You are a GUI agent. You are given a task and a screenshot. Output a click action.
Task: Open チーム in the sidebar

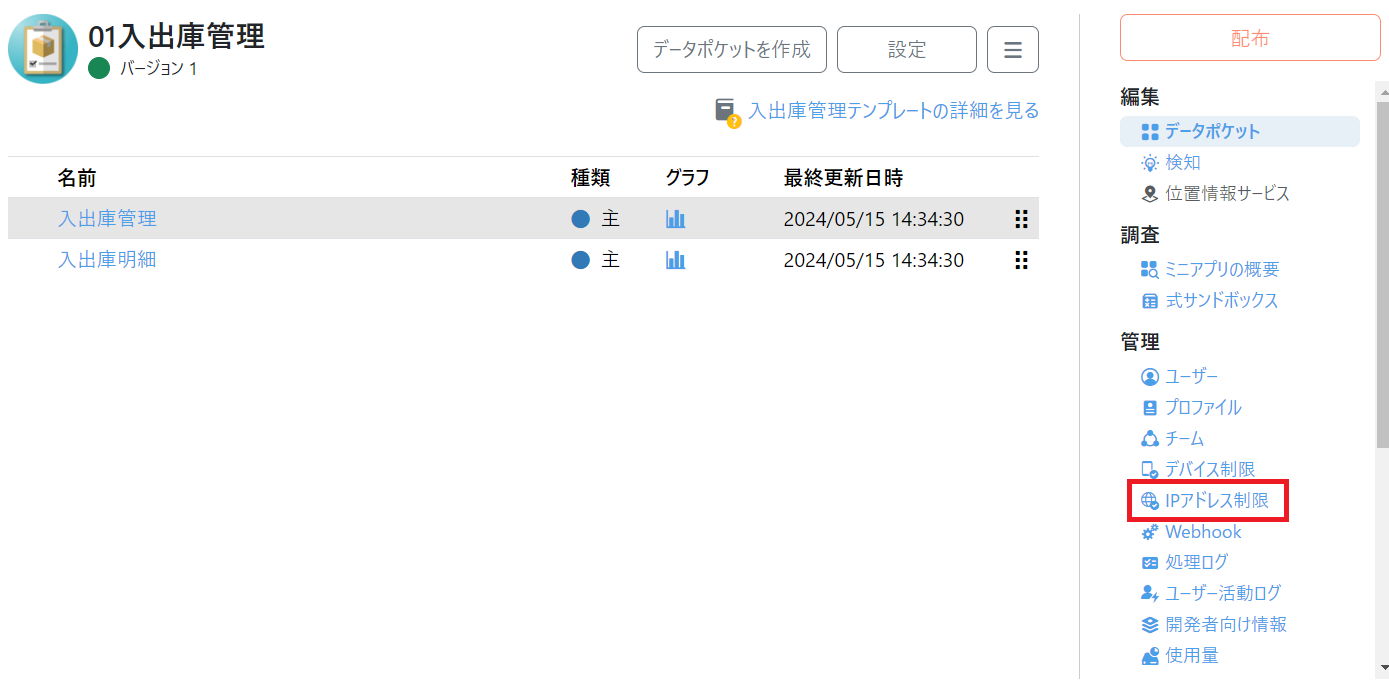click(x=1184, y=438)
